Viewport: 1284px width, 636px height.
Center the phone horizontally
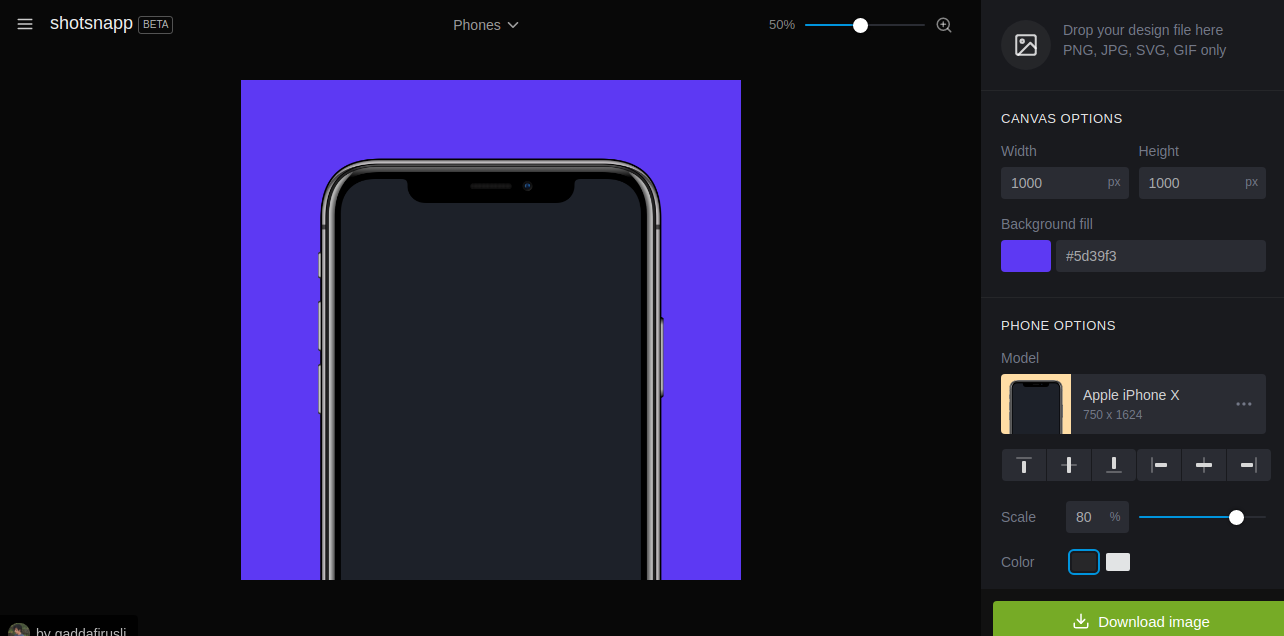[1204, 465]
